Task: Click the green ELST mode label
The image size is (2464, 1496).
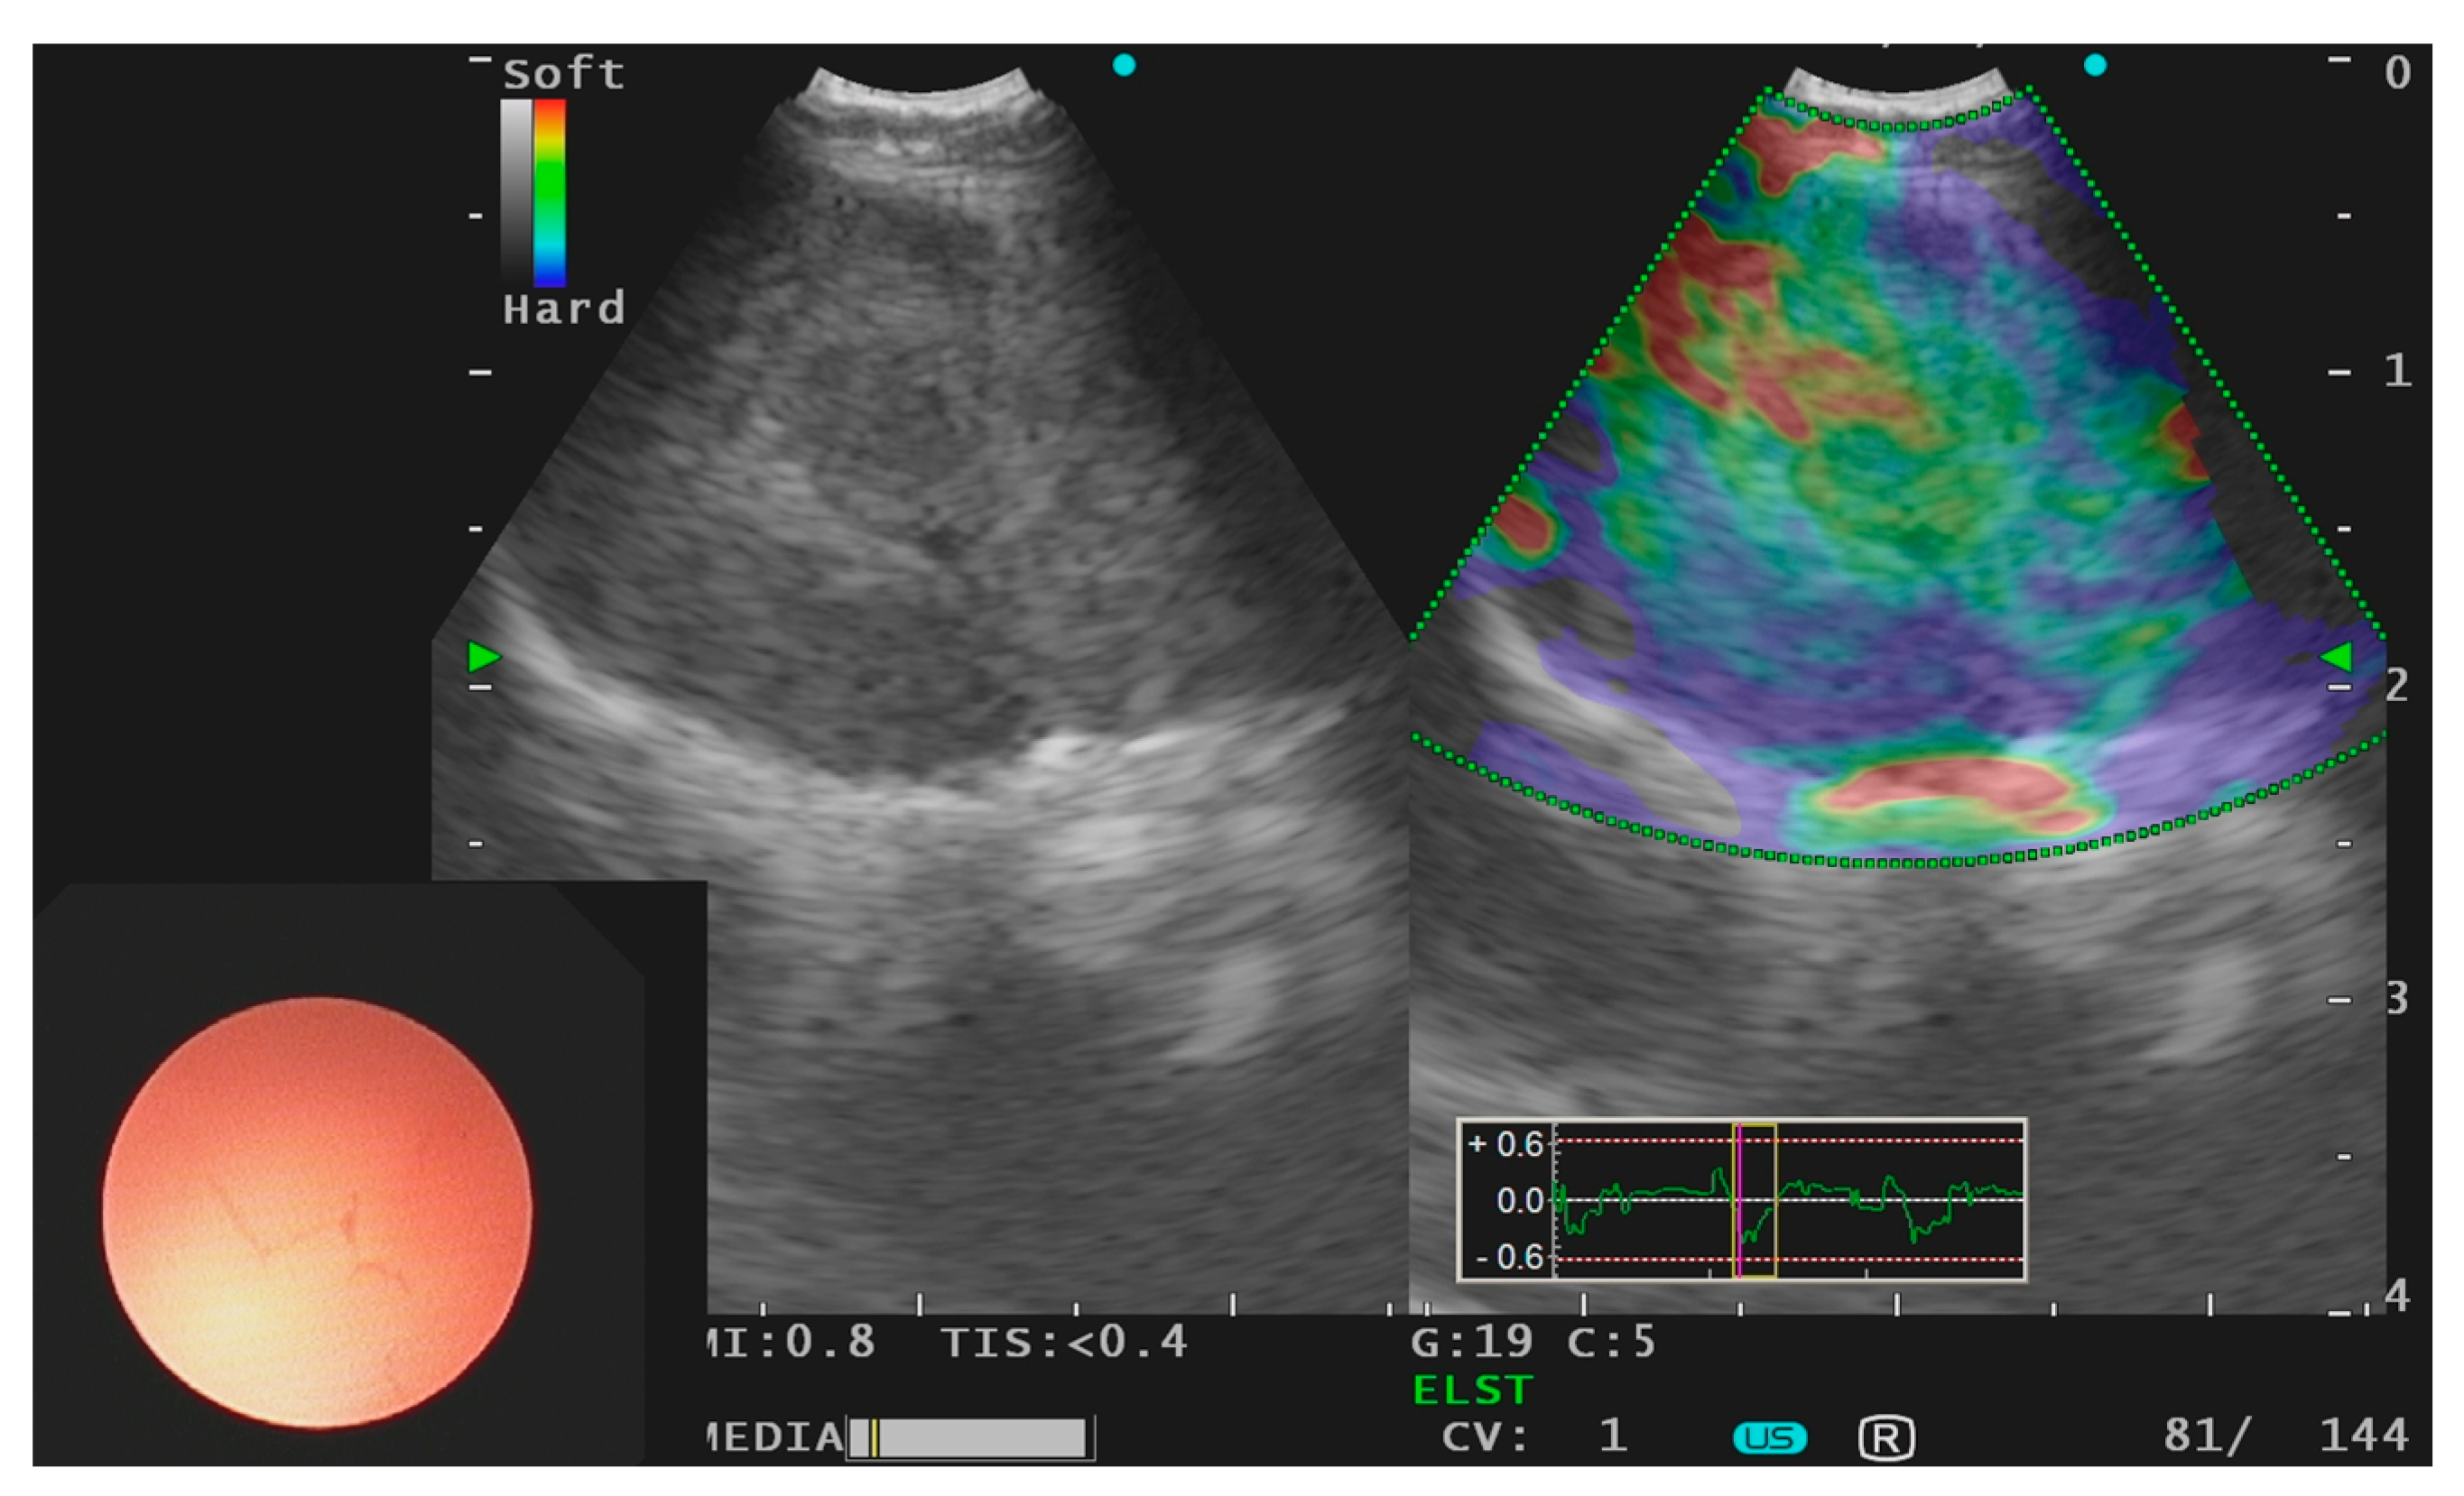Action: pos(1472,1390)
